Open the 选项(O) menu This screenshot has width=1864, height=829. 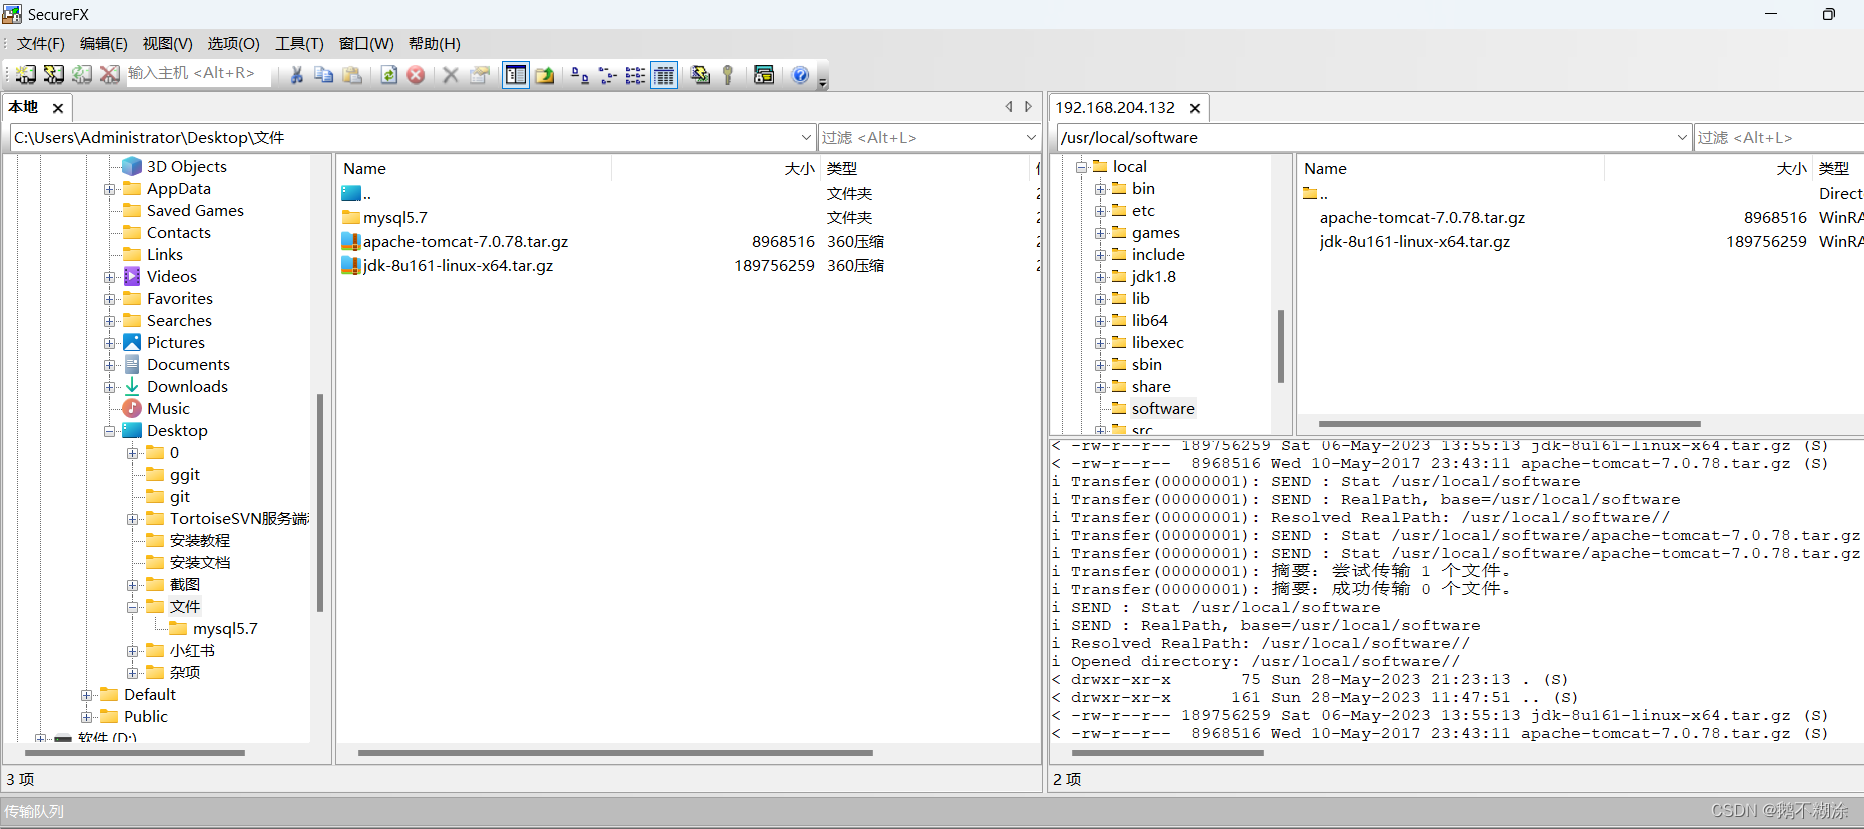pos(233,44)
